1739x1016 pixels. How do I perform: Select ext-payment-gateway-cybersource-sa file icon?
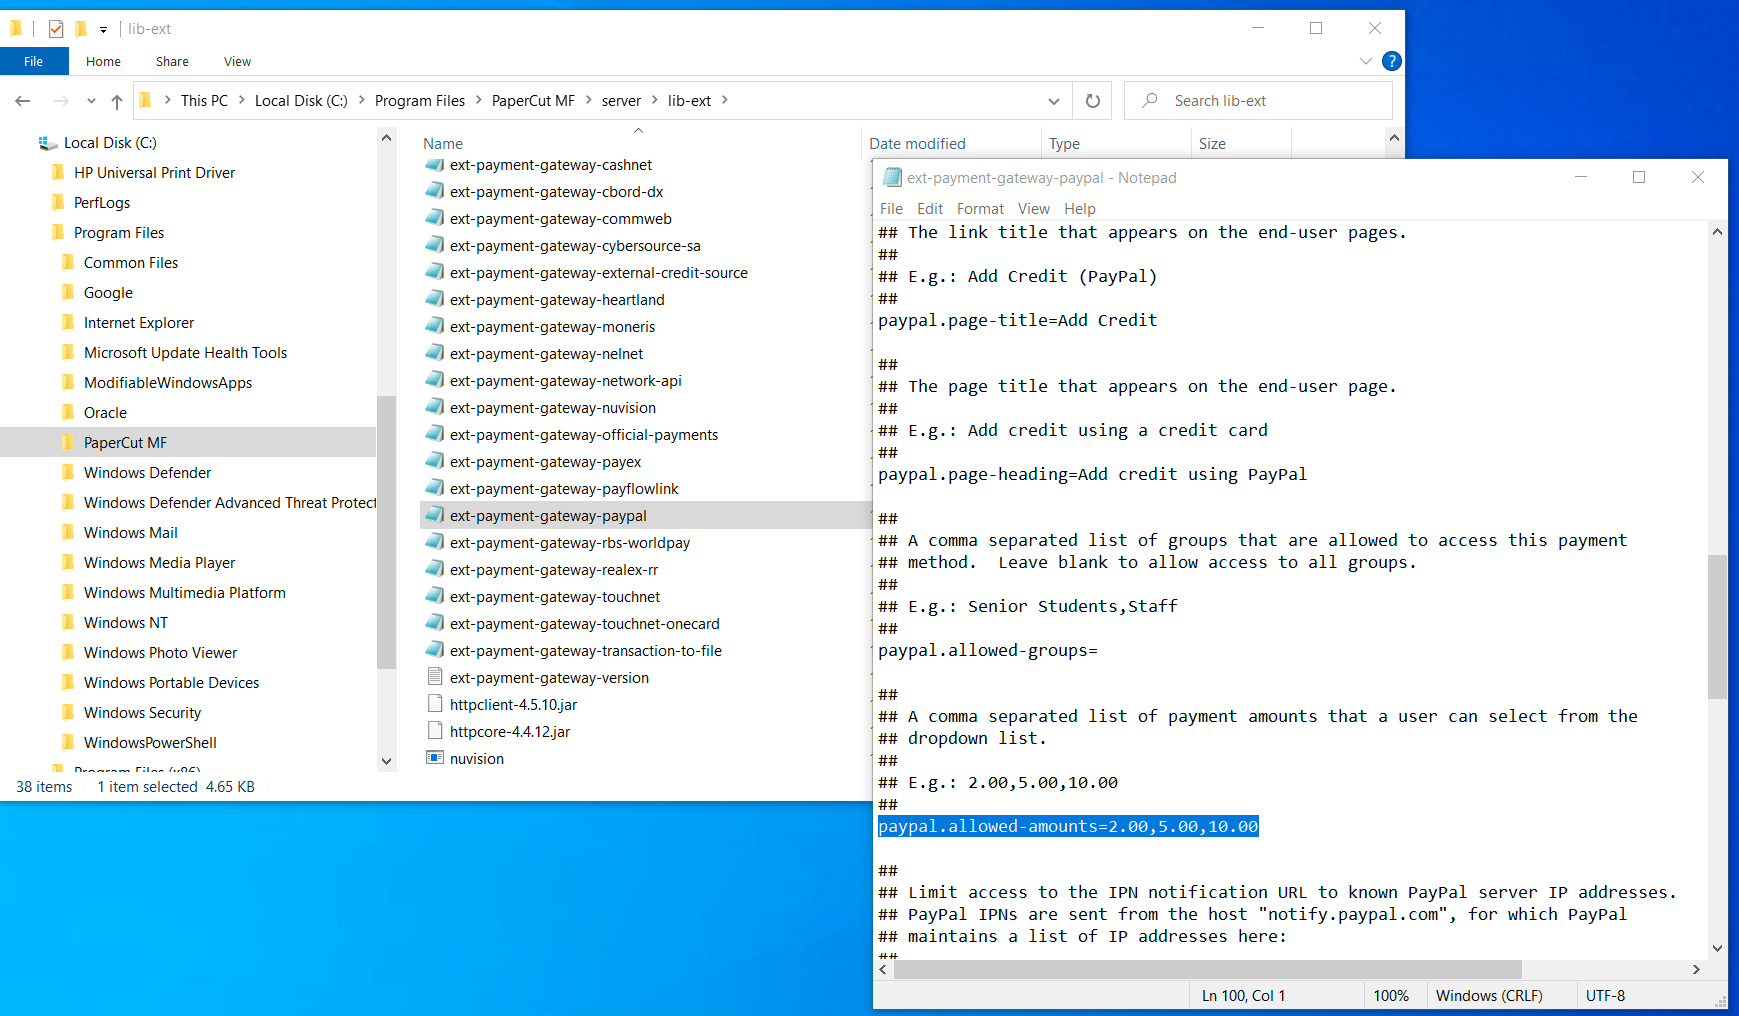[434, 246]
